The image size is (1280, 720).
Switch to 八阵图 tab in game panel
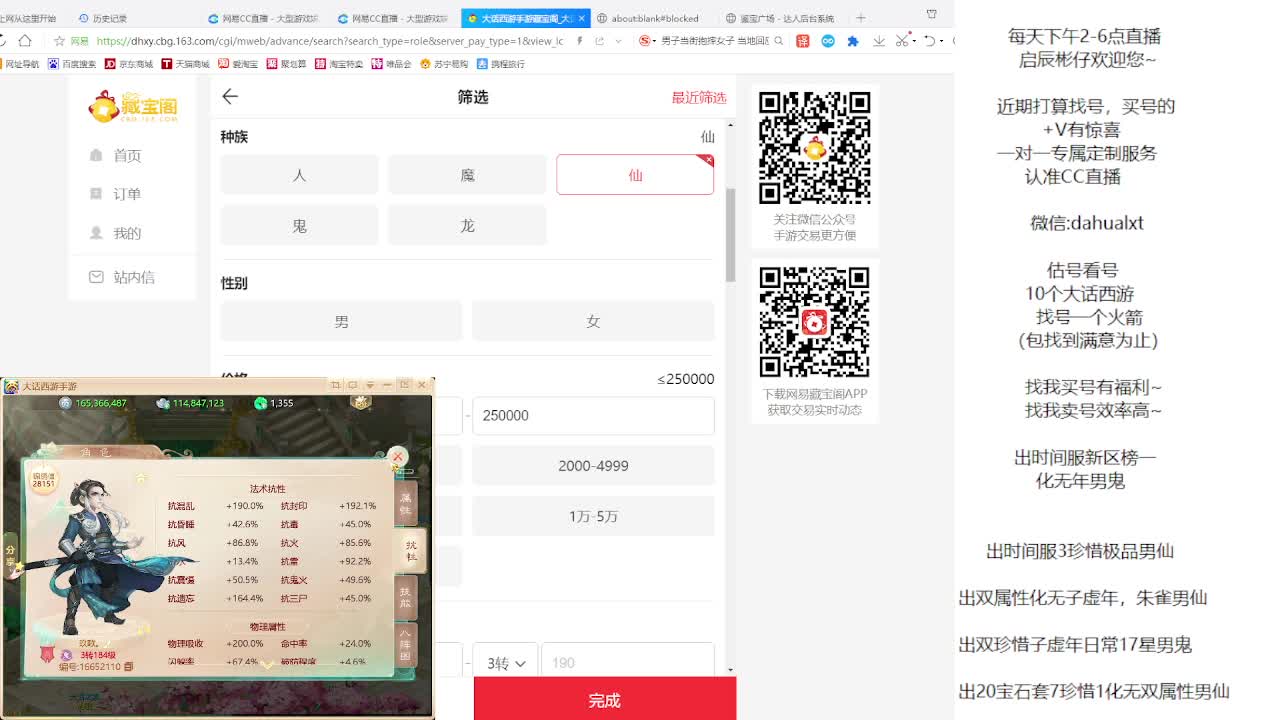[x=406, y=643]
